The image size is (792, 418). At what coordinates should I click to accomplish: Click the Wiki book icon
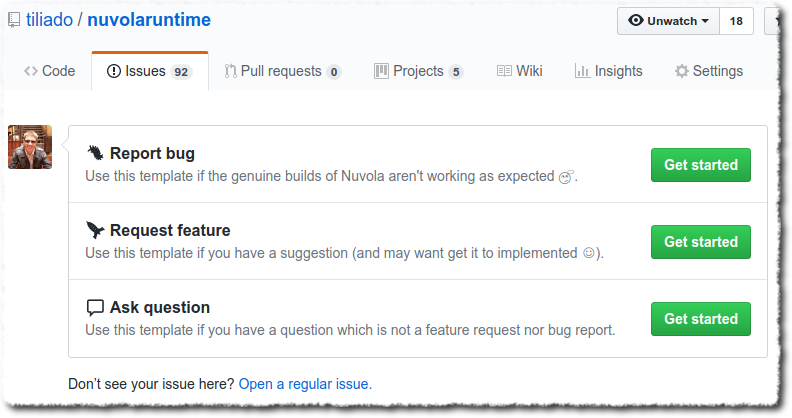point(504,71)
